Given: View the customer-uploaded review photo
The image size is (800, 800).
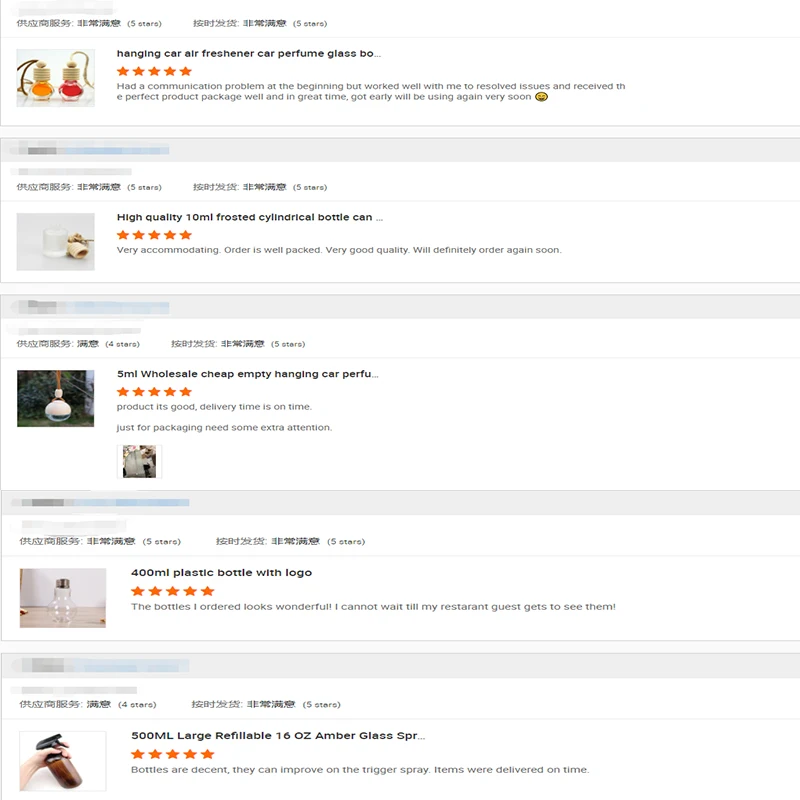Looking at the screenshot, I should pos(139,461).
